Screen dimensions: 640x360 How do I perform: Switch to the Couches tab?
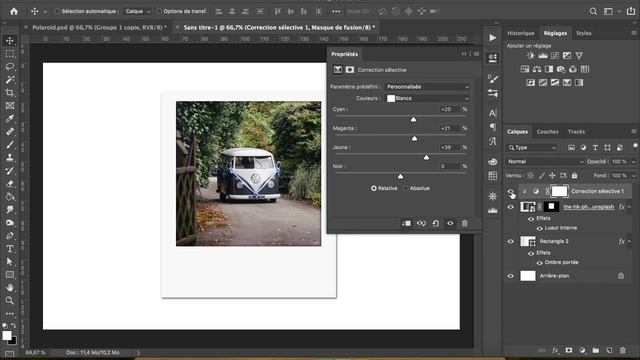(547, 132)
